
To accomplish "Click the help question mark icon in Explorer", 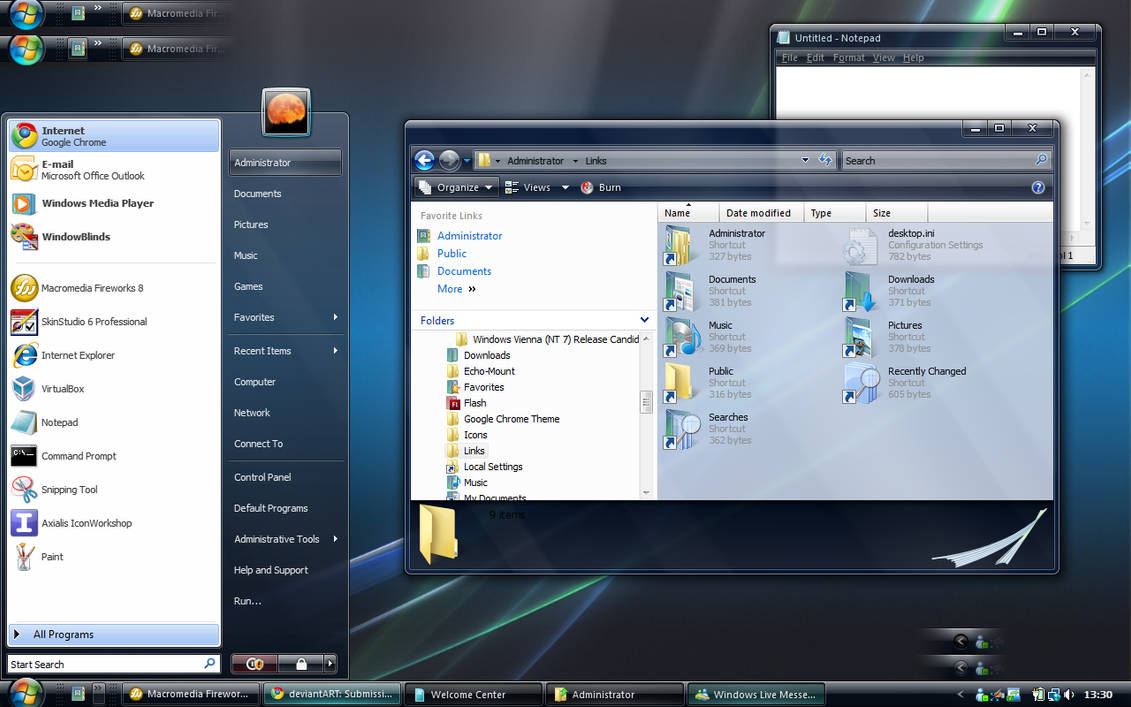I will 1038,187.
